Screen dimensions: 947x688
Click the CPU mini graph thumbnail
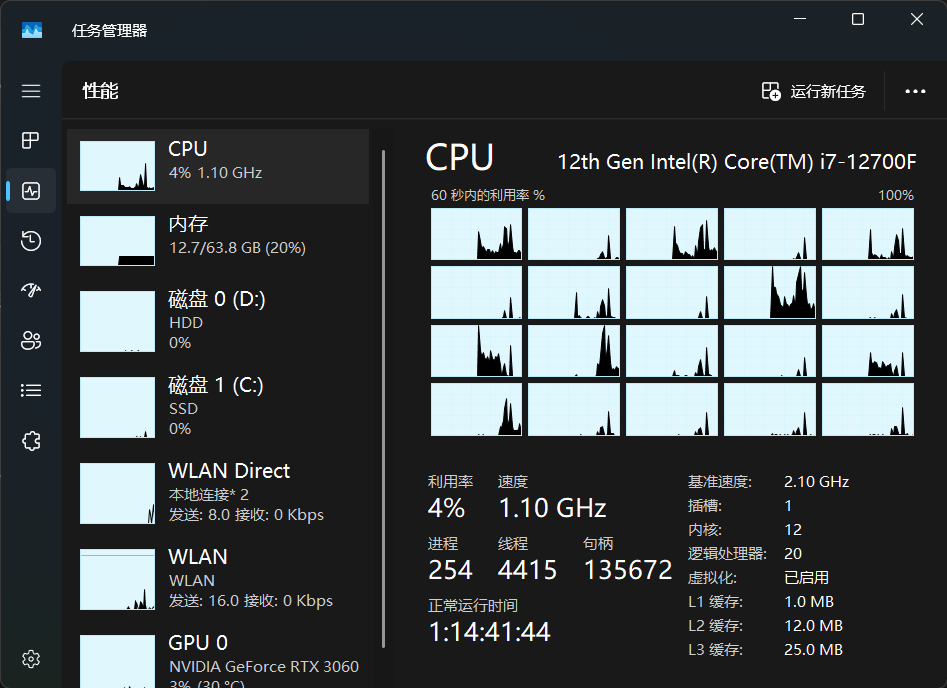point(117,166)
